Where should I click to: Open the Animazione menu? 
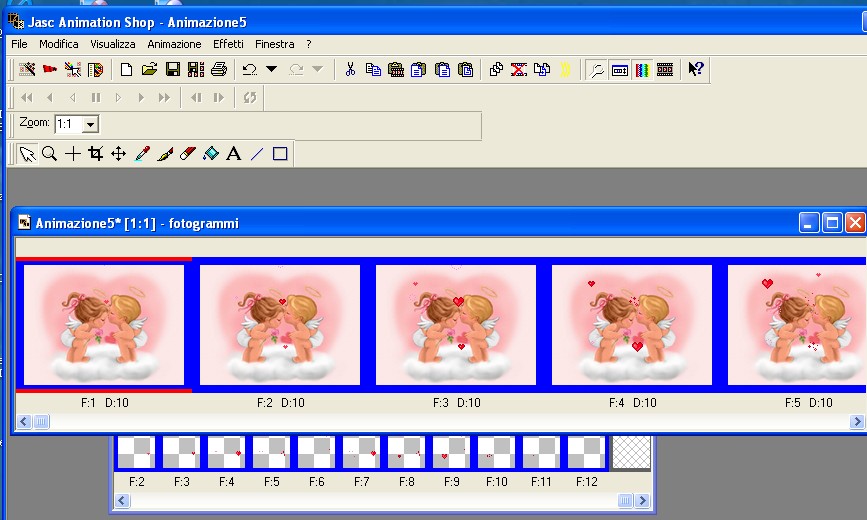coord(174,44)
